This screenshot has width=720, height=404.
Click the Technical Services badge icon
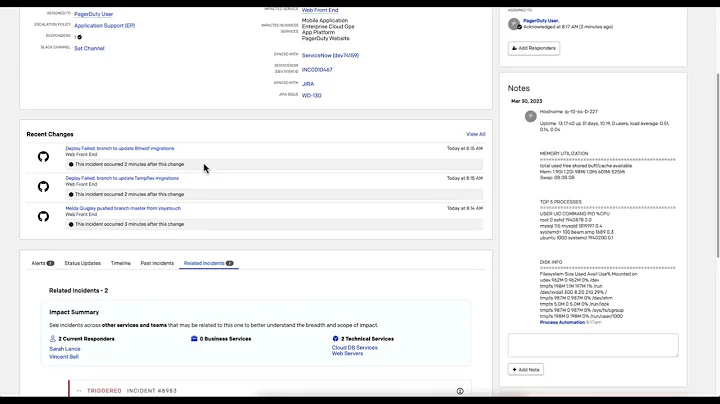point(335,339)
